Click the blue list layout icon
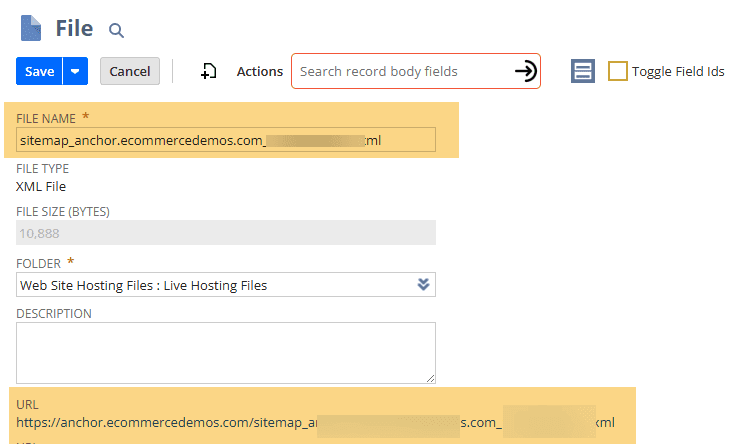This screenshot has width=730, height=444. (582, 71)
